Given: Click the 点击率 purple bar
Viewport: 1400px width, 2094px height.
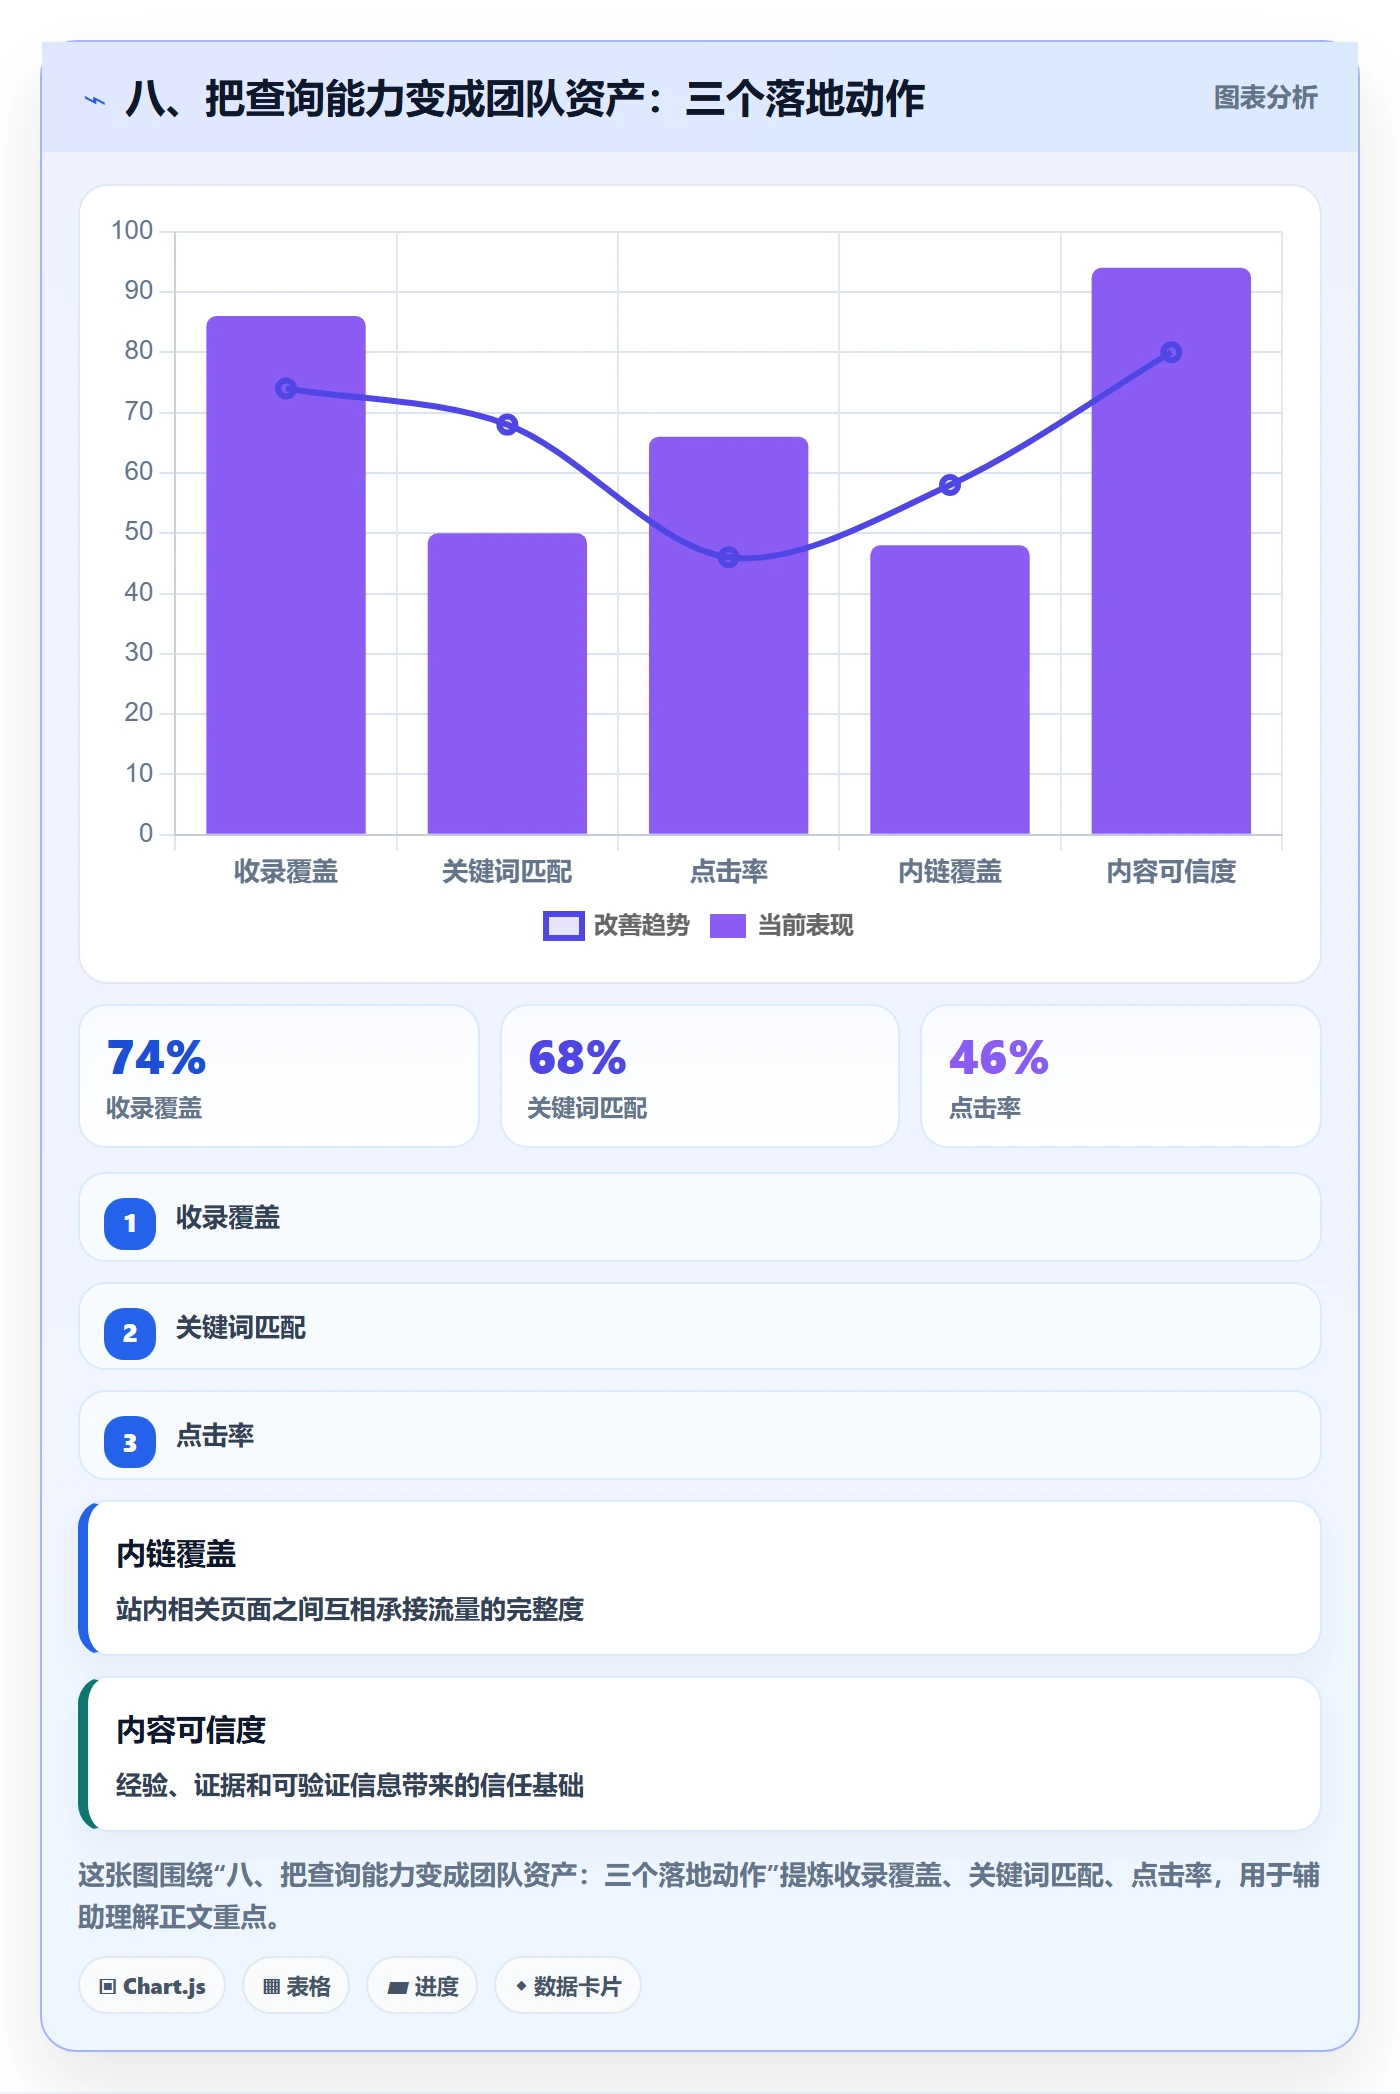Looking at the screenshot, I should (728, 635).
